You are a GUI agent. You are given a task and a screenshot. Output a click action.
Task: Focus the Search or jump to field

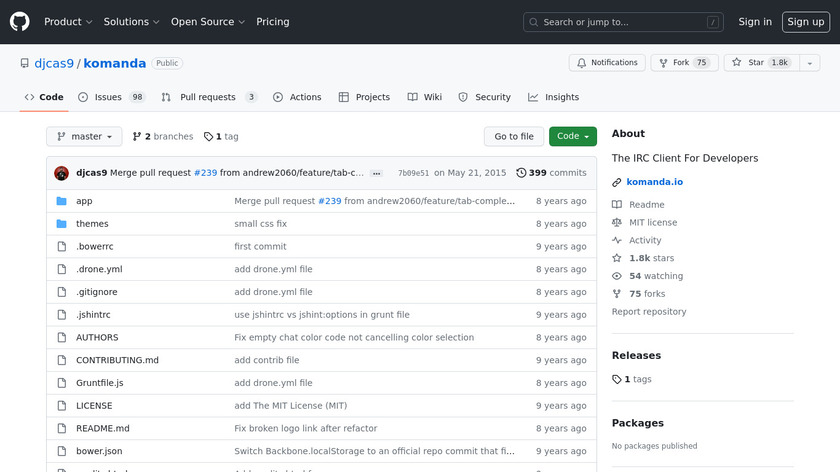click(623, 22)
